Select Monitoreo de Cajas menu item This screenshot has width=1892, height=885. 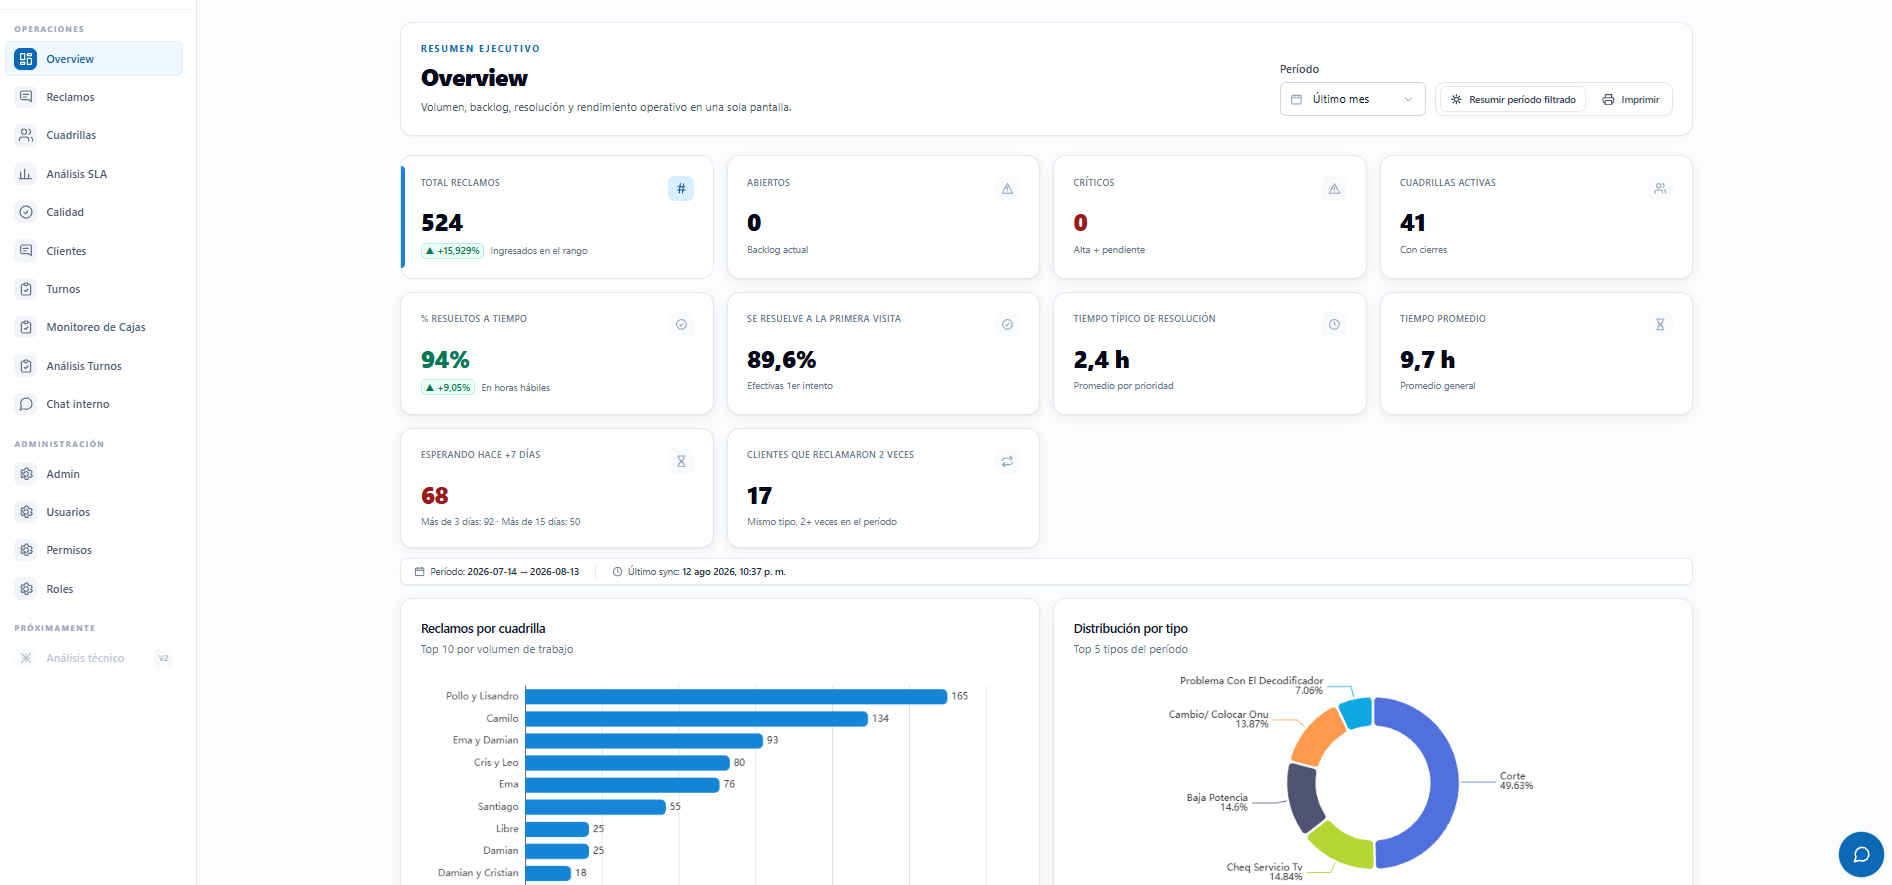pos(95,327)
